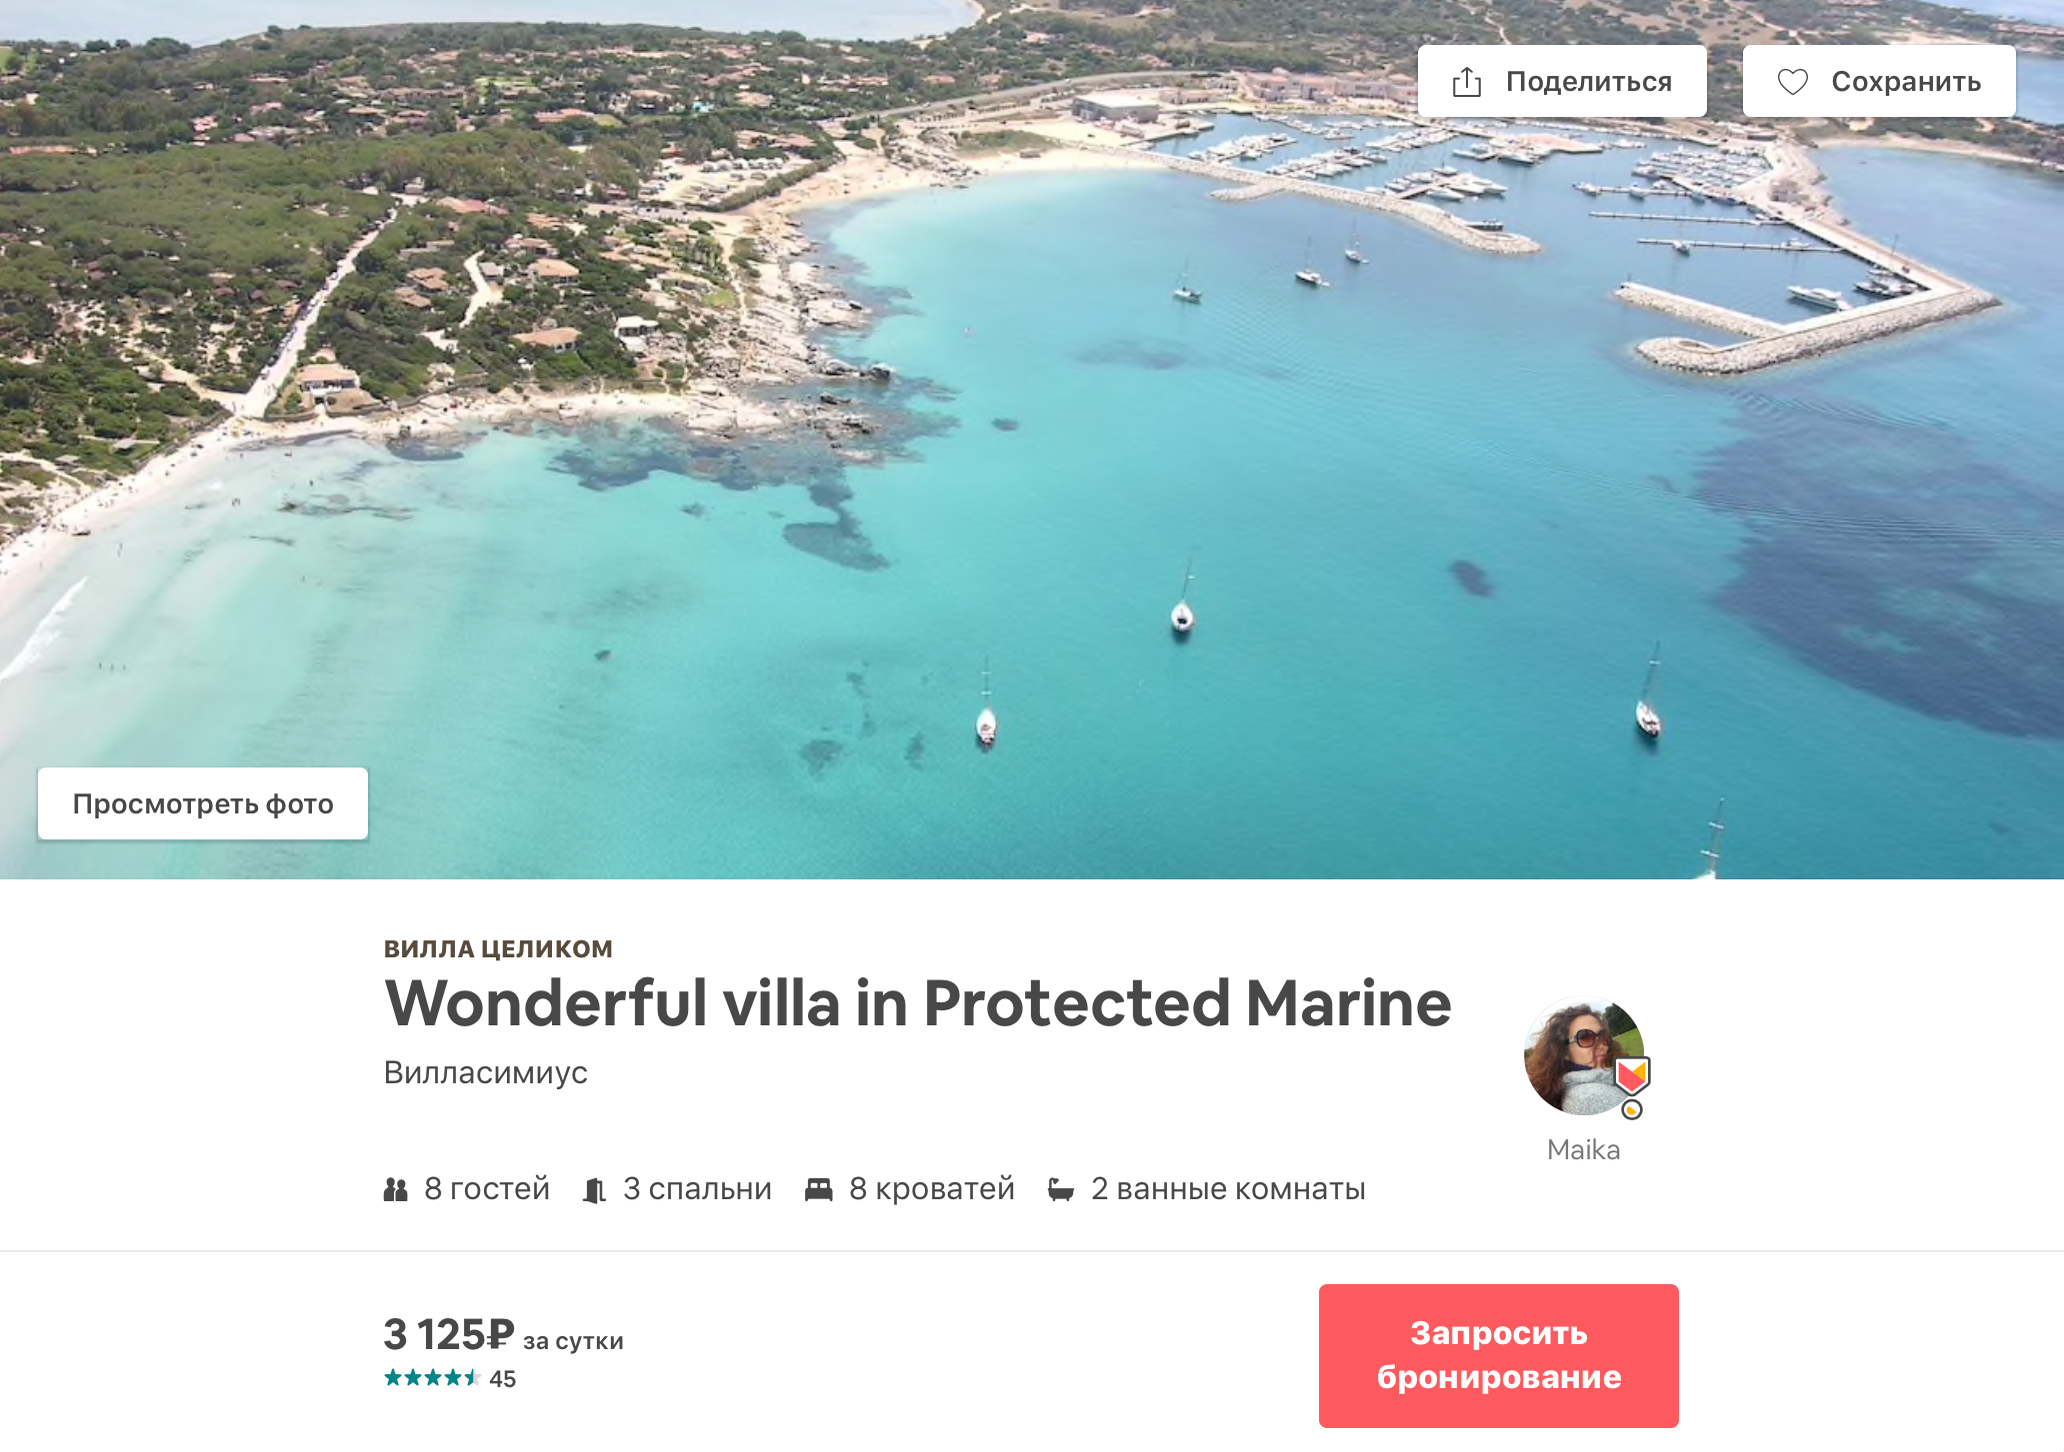
Task: Click the aerial beach cover photo
Action: 1032,440
